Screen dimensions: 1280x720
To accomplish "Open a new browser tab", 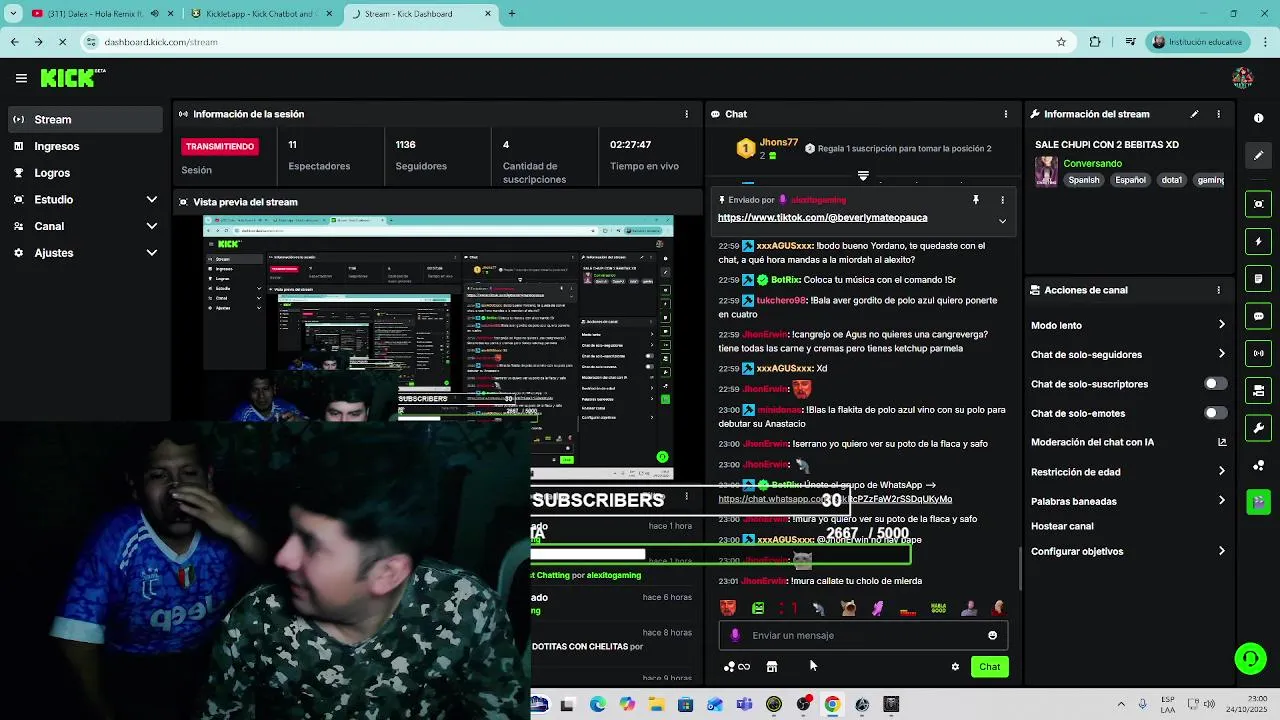I will tap(512, 14).
